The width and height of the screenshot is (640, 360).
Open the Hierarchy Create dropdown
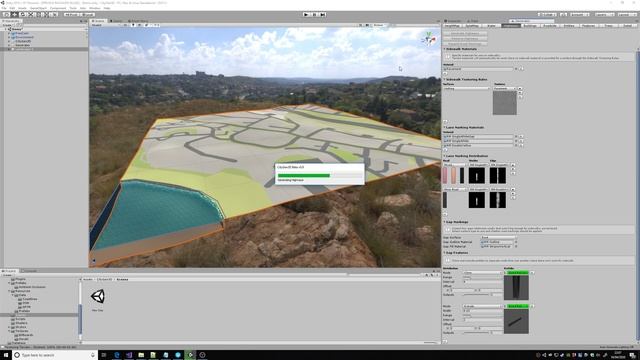(7, 25)
